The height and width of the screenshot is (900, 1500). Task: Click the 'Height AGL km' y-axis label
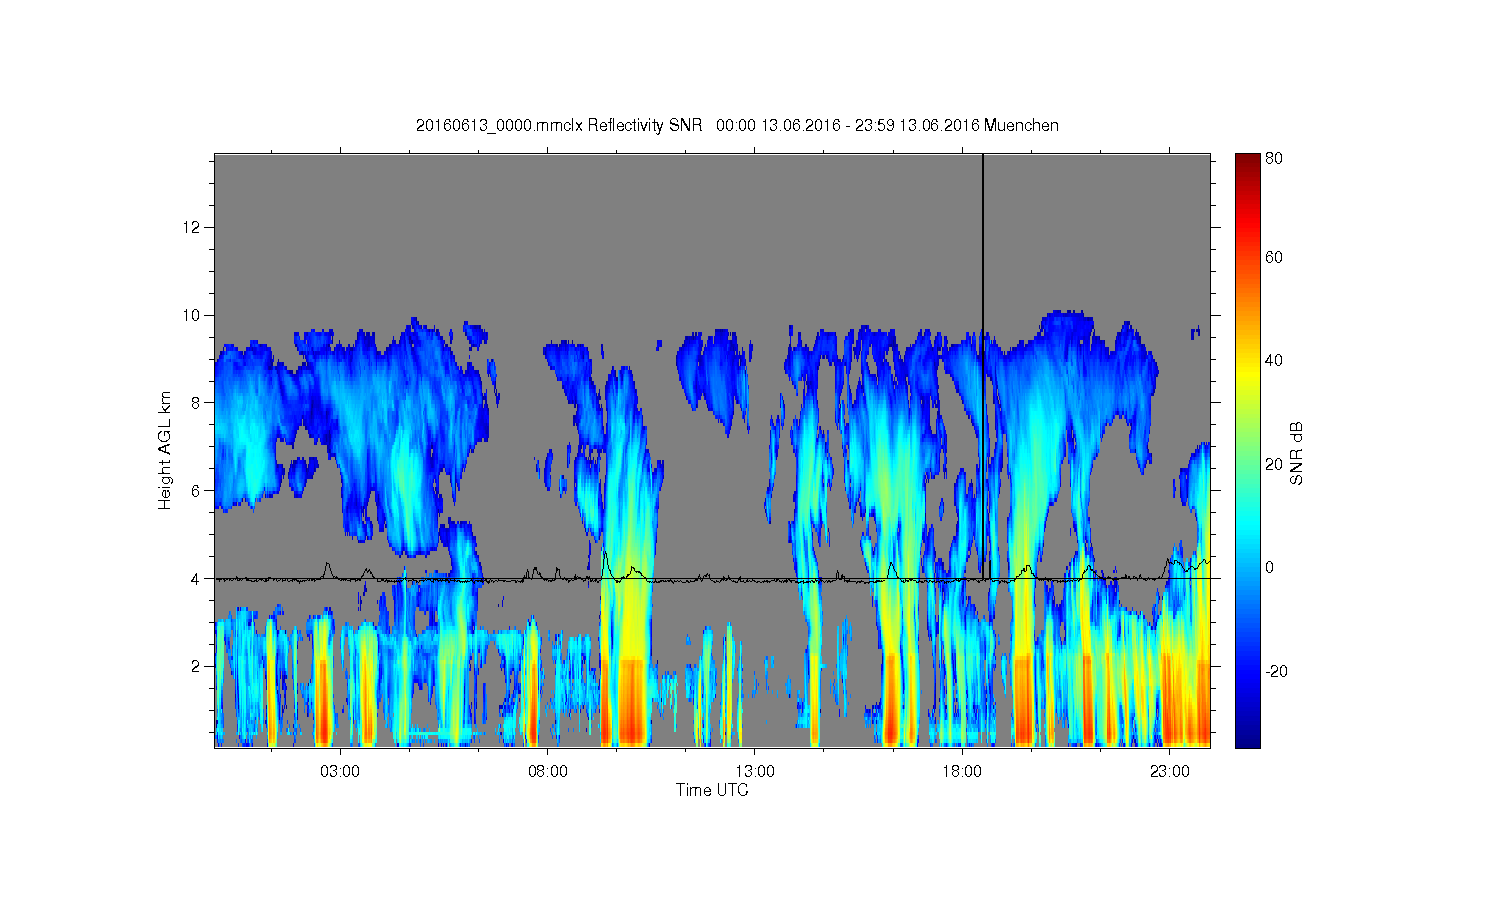(x=164, y=450)
